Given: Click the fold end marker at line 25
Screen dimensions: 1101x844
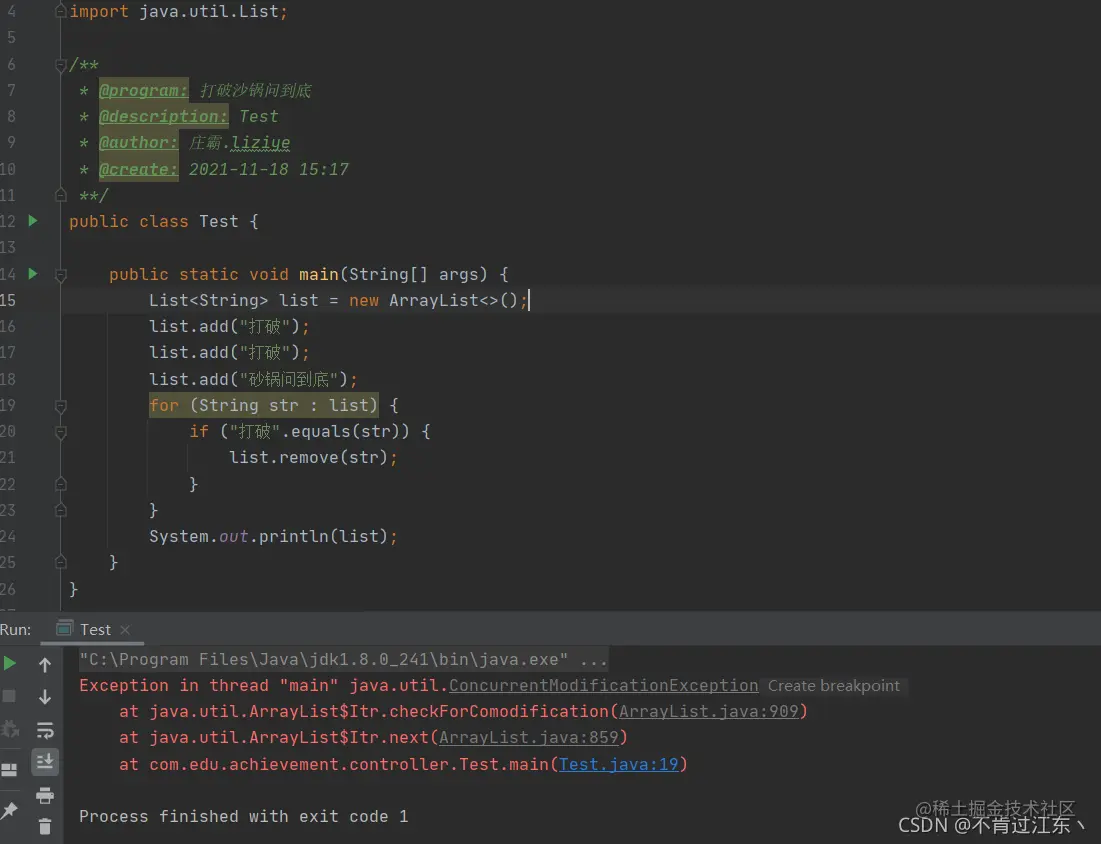Looking at the screenshot, I should (x=61, y=562).
